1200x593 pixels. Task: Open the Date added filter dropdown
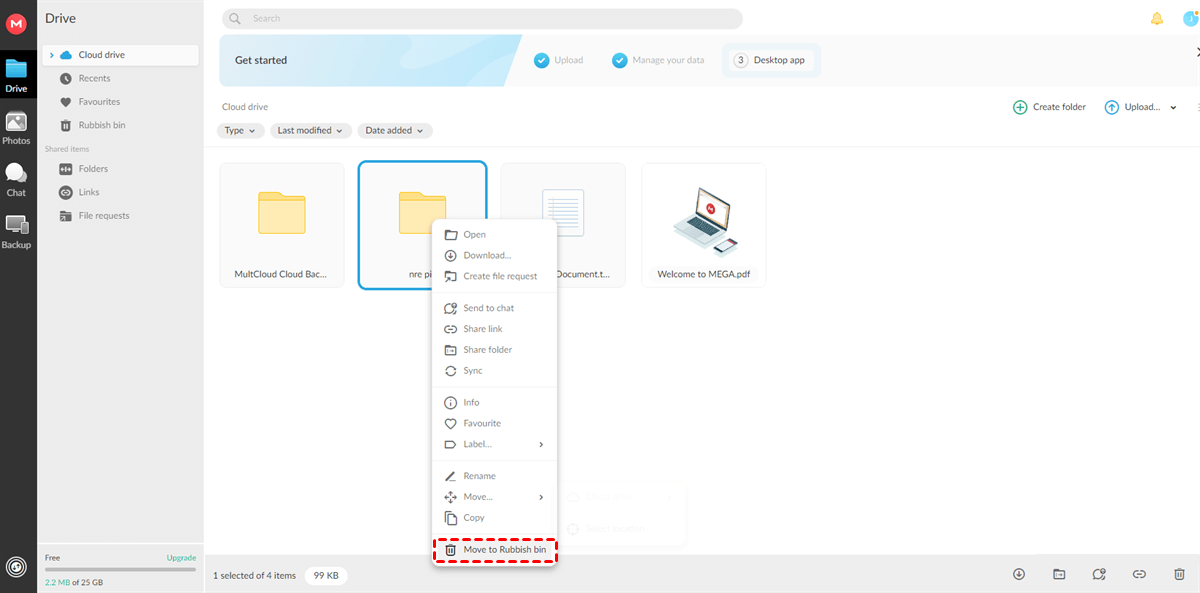pos(395,131)
